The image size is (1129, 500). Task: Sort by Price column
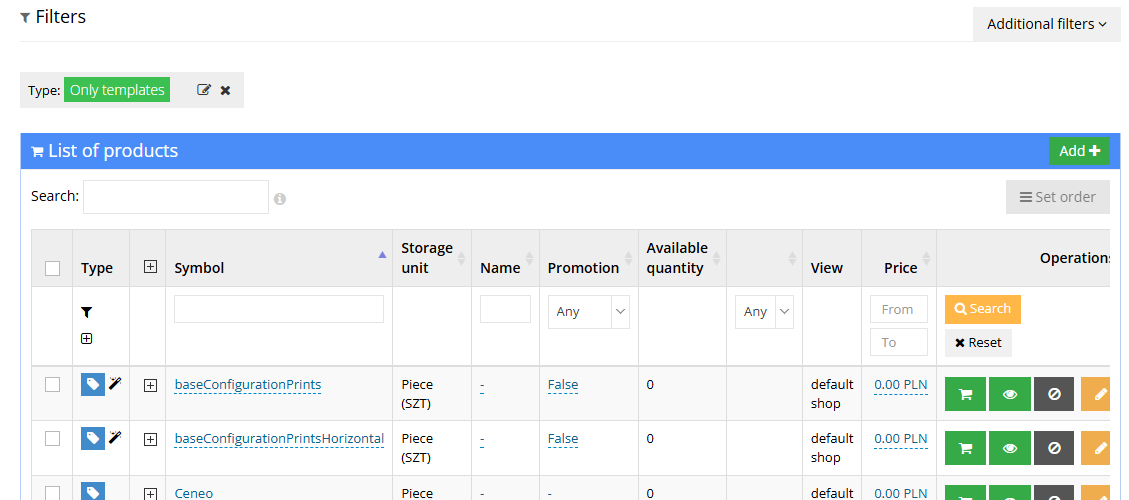point(927,258)
